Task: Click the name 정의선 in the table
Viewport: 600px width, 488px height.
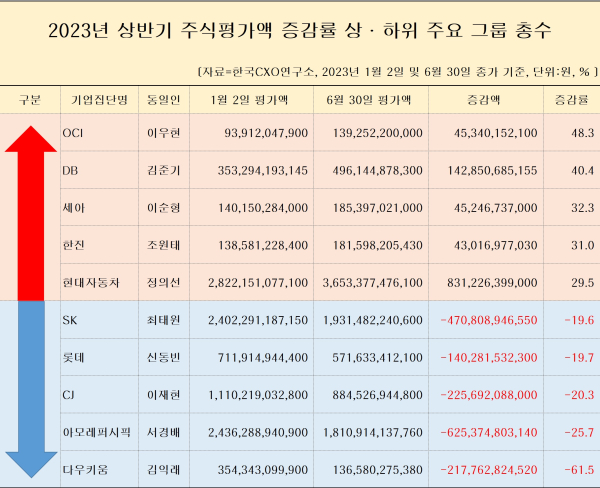Action: pyautogui.click(x=163, y=282)
